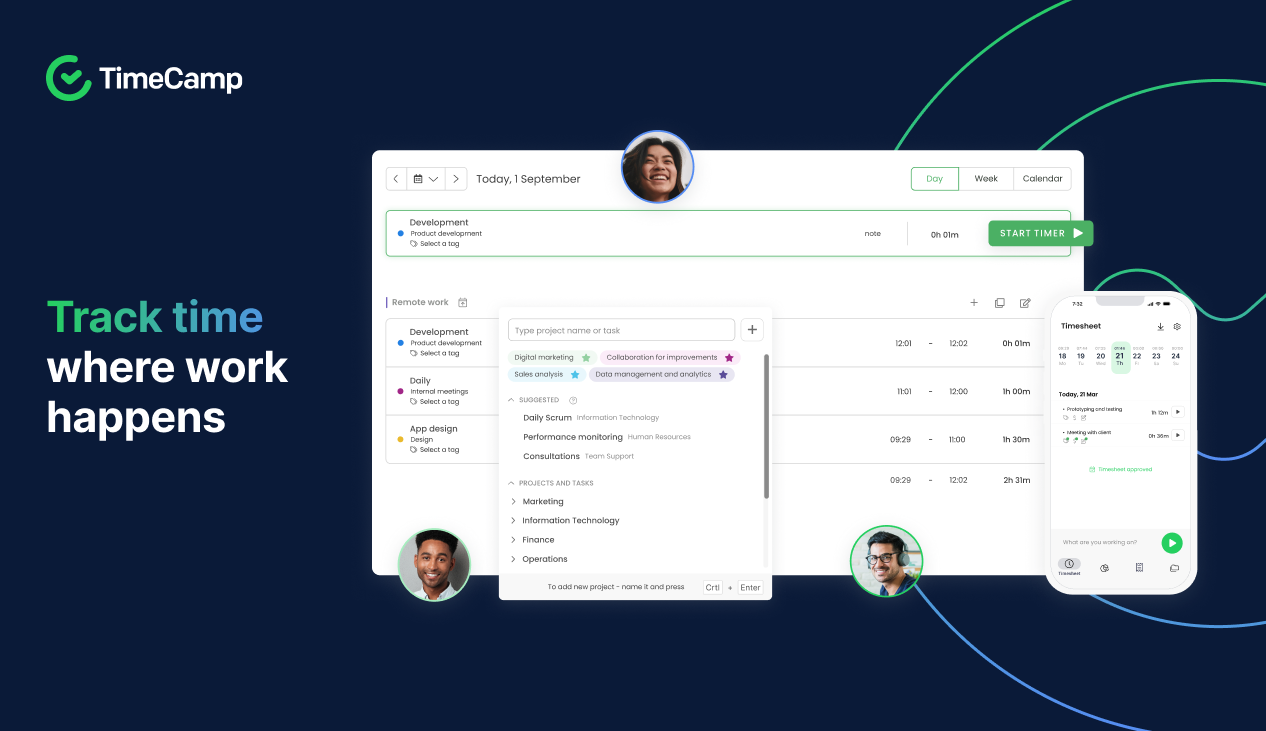Click the man with headphones avatar
Image resolution: width=1266 pixels, height=731 pixels.
(887, 562)
